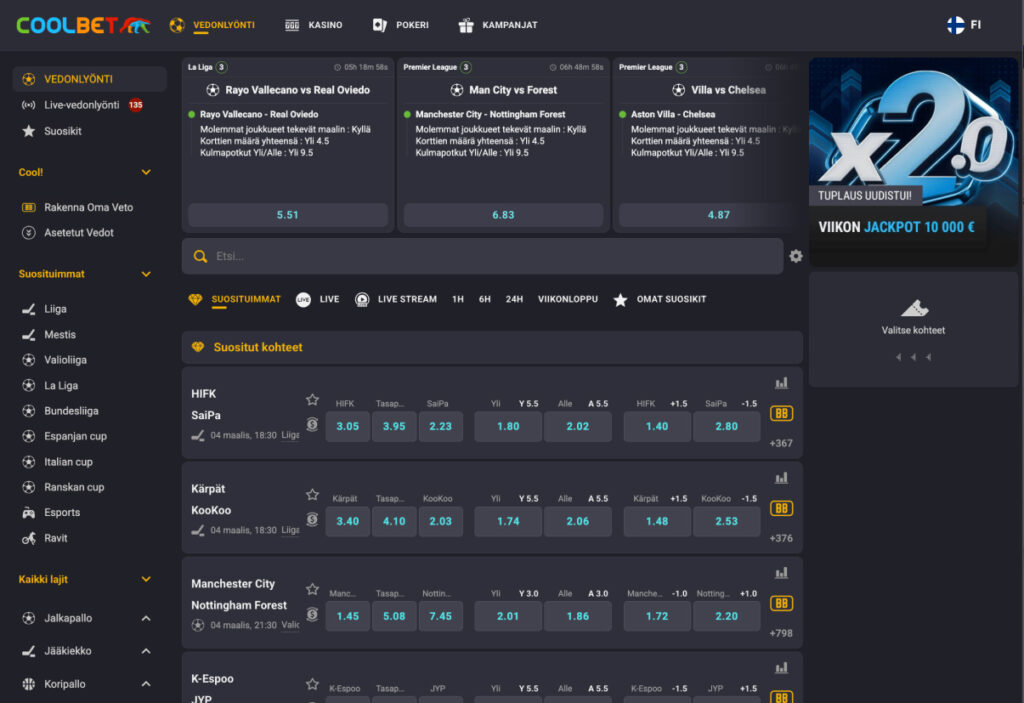Open Live-vedonlyönti with 135 badge
This screenshot has width=1024, height=703.
(x=82, y=105)
